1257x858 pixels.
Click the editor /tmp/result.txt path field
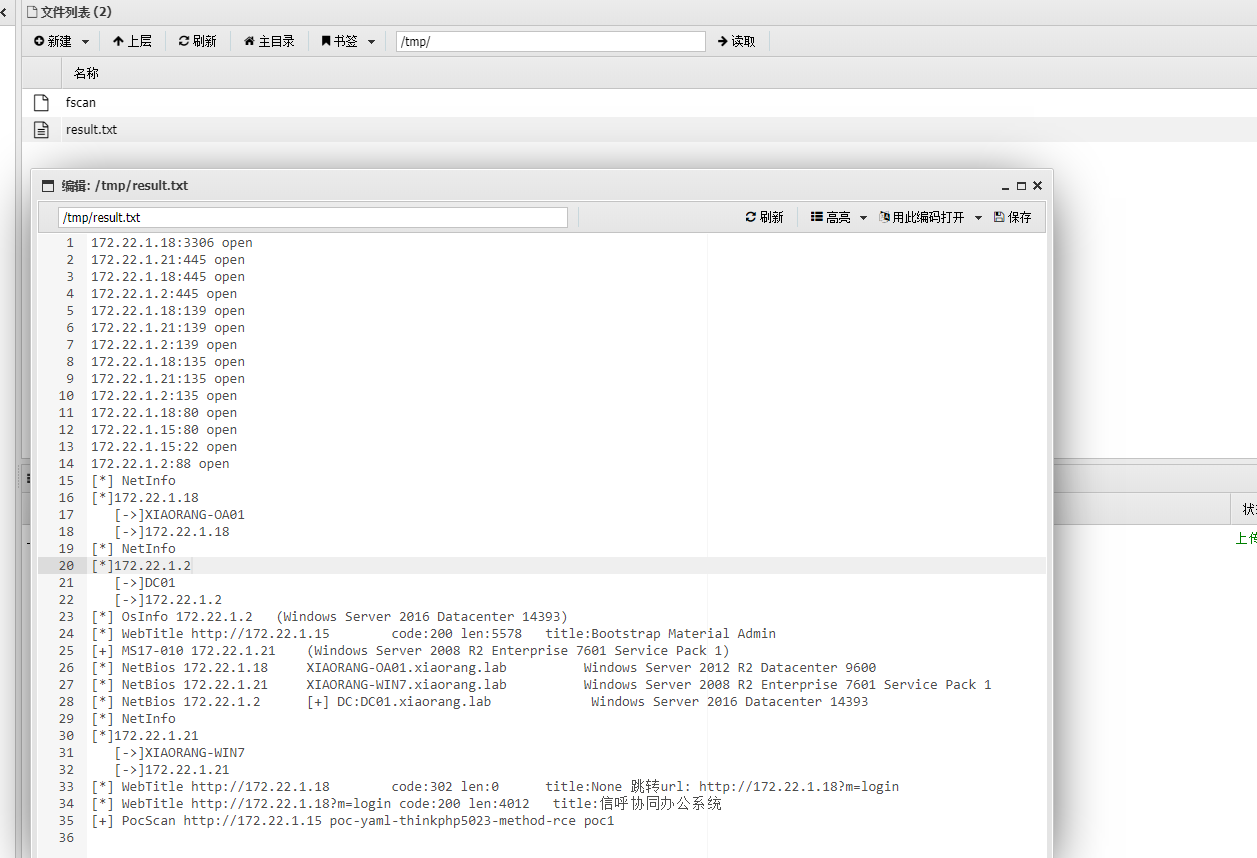point(312,217)
